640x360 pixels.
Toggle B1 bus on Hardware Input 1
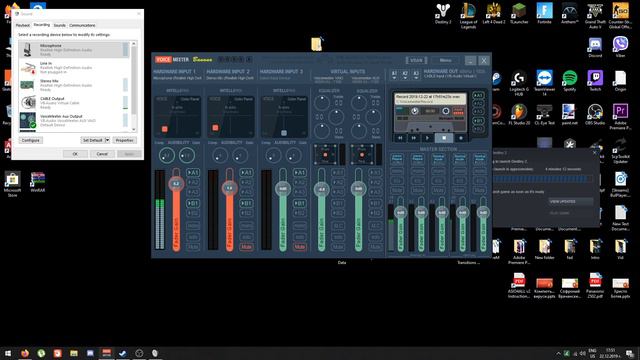click(193, 203)
